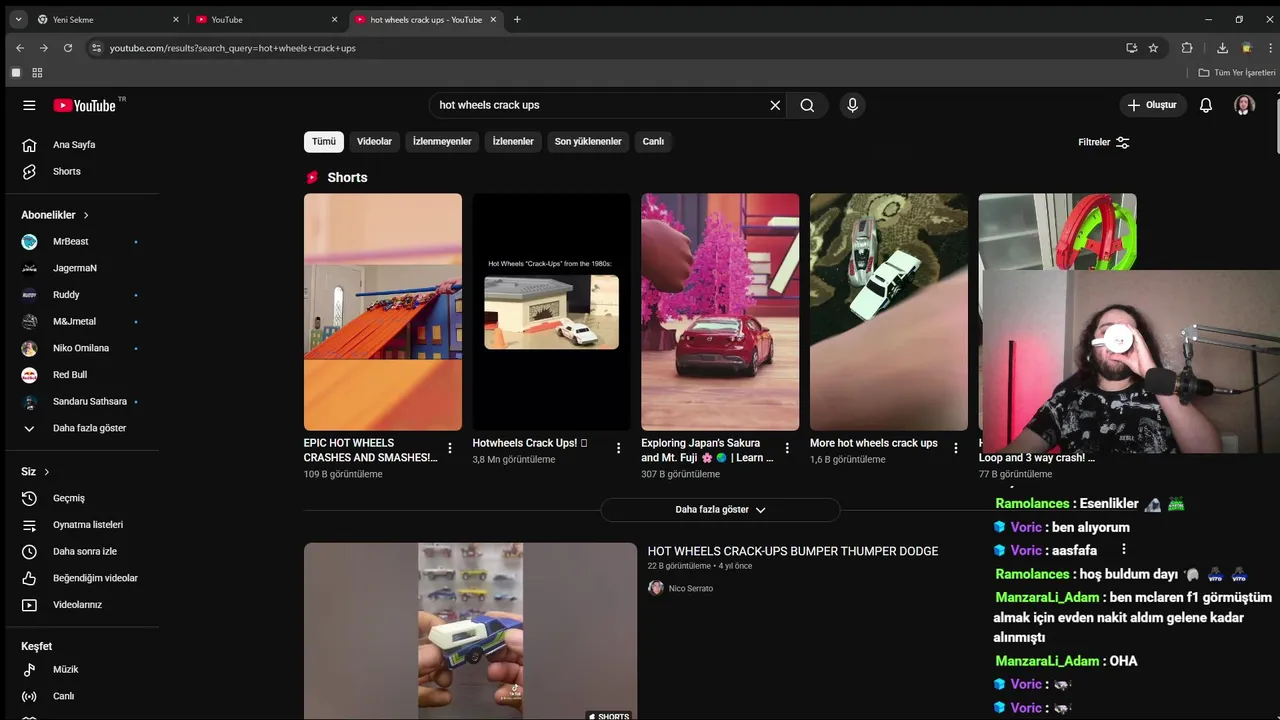Open chat message options three dots
1280x720 pixels.
[x=1124, y=549]
